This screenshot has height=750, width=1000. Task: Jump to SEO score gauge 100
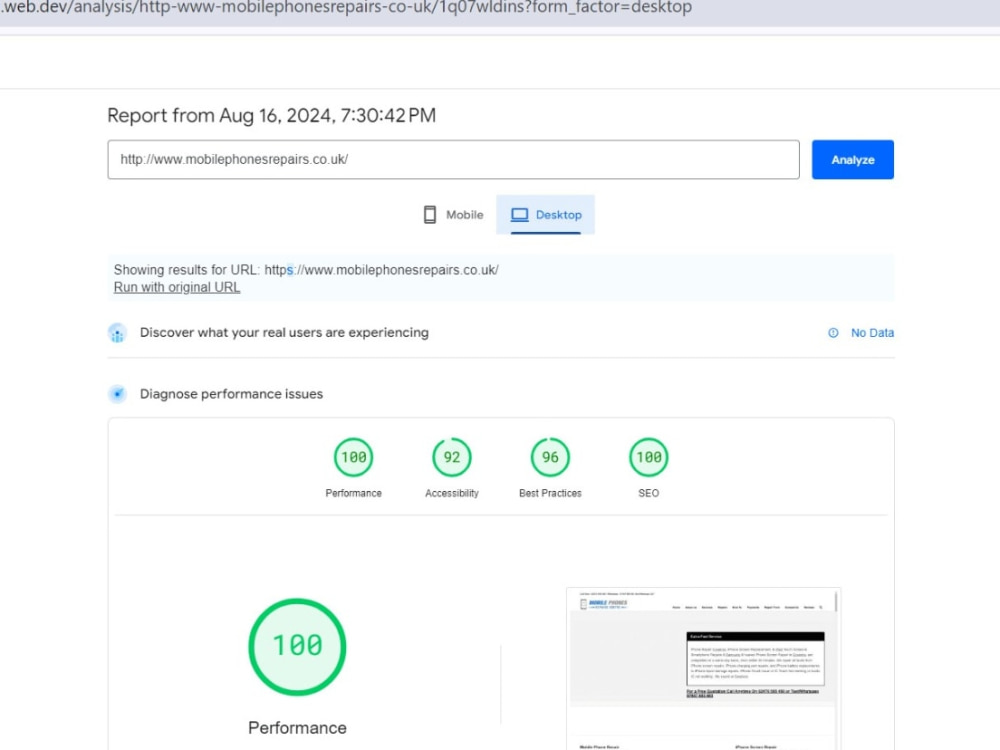point(649,457)
